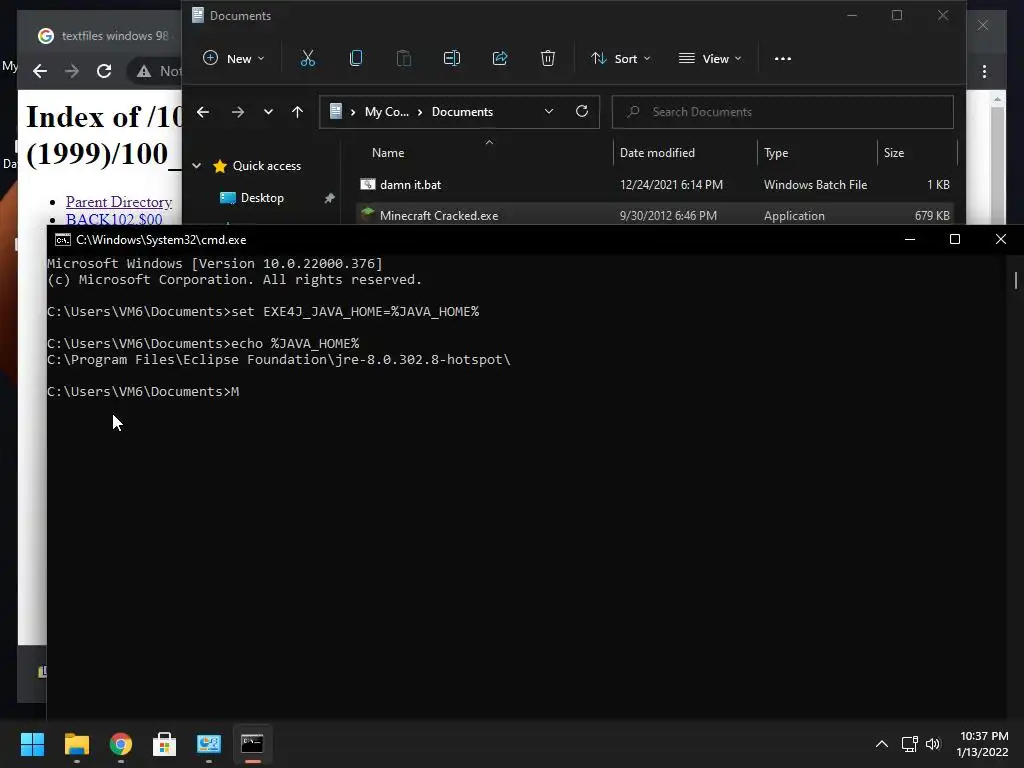Click the volume speaker icon in tray
The image size is (1024, 768).
click(x=933, y=744)
